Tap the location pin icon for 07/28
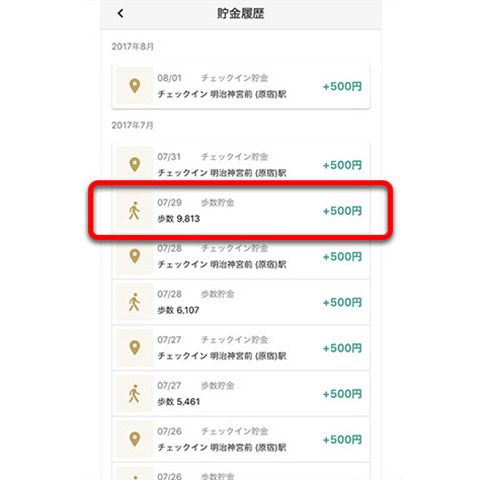480x480 pixels. click(x=134, y=256)
